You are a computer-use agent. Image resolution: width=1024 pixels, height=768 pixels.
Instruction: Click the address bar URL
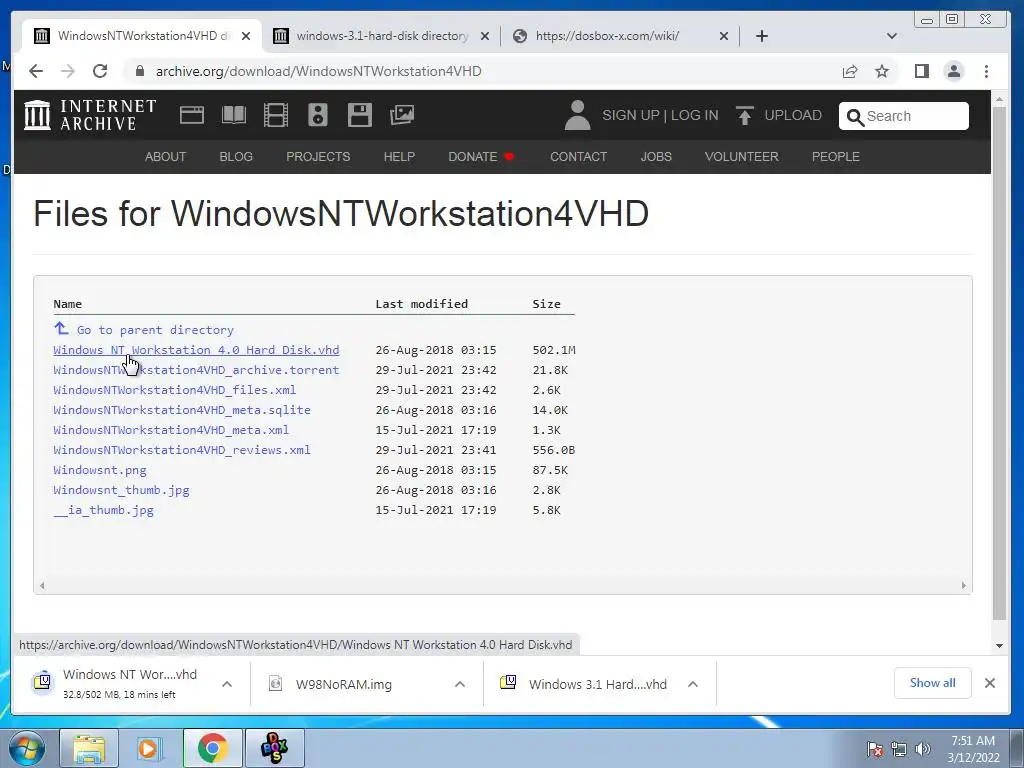(x=318, y=71)
